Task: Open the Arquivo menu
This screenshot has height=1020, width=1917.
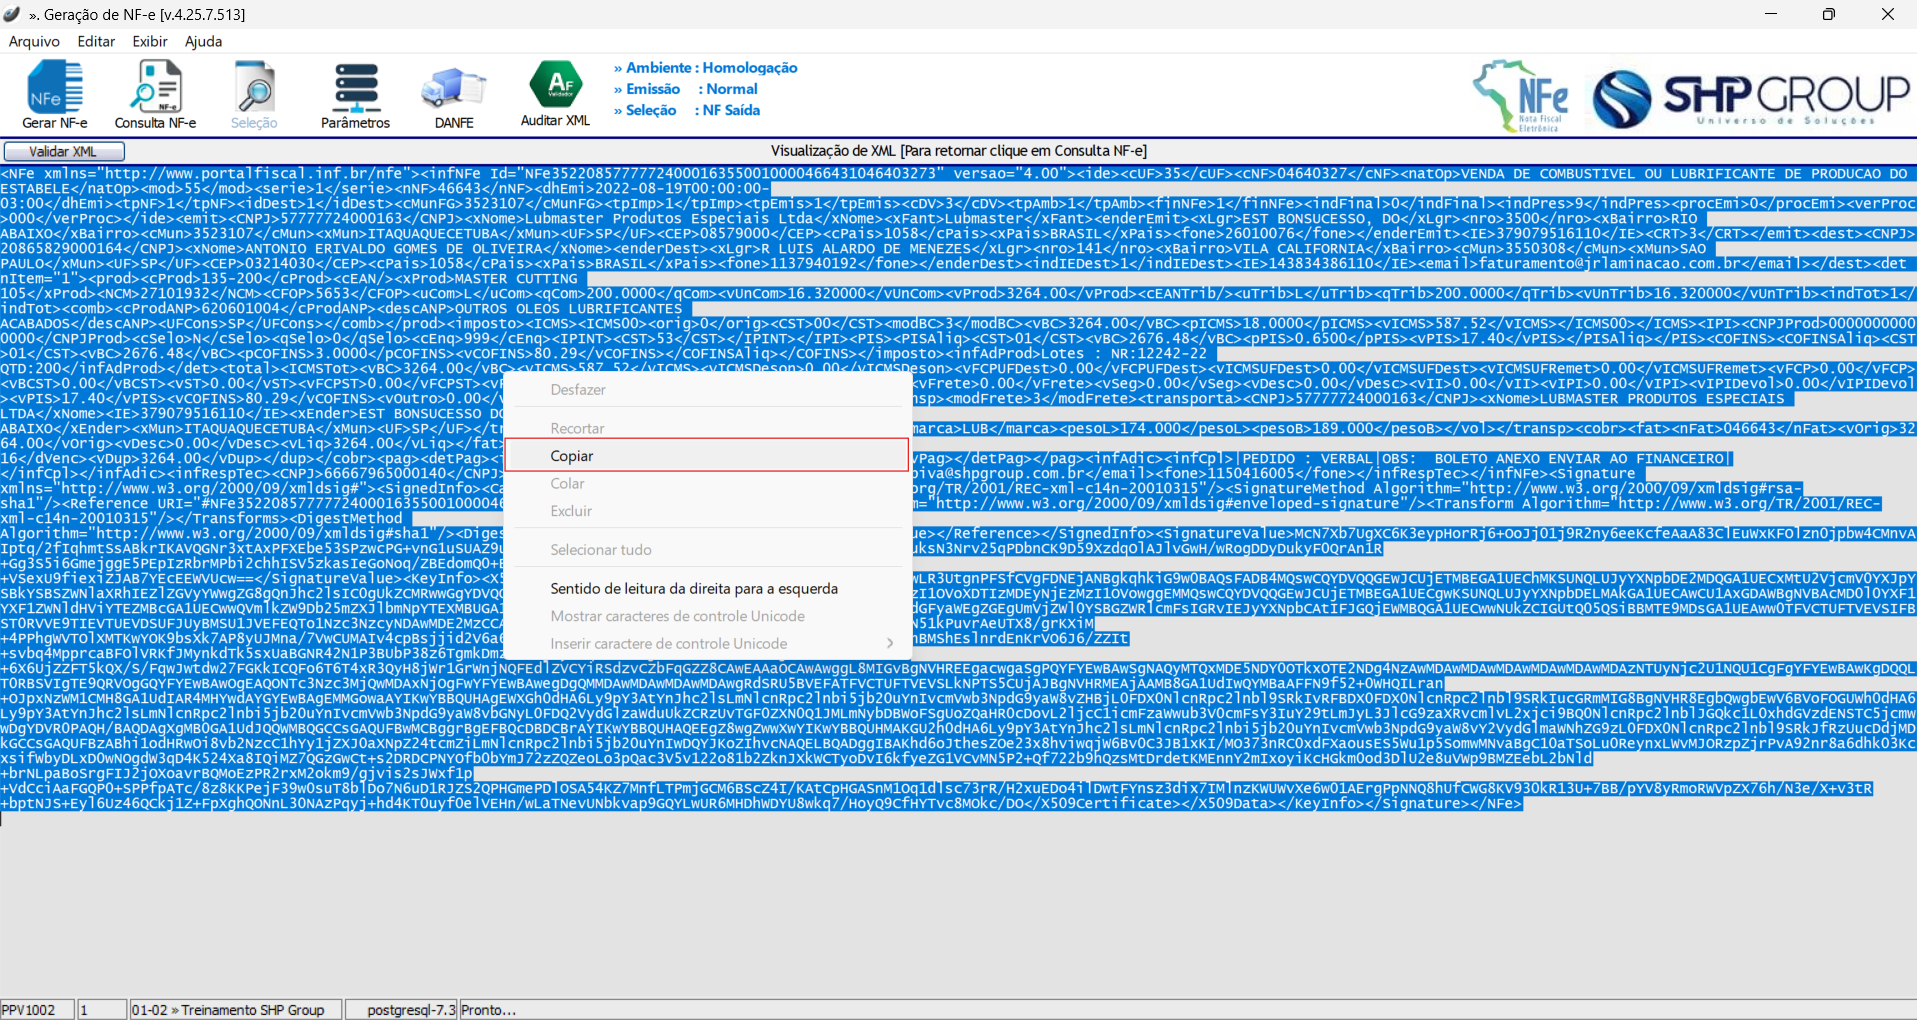Action: tap(34, 41)
